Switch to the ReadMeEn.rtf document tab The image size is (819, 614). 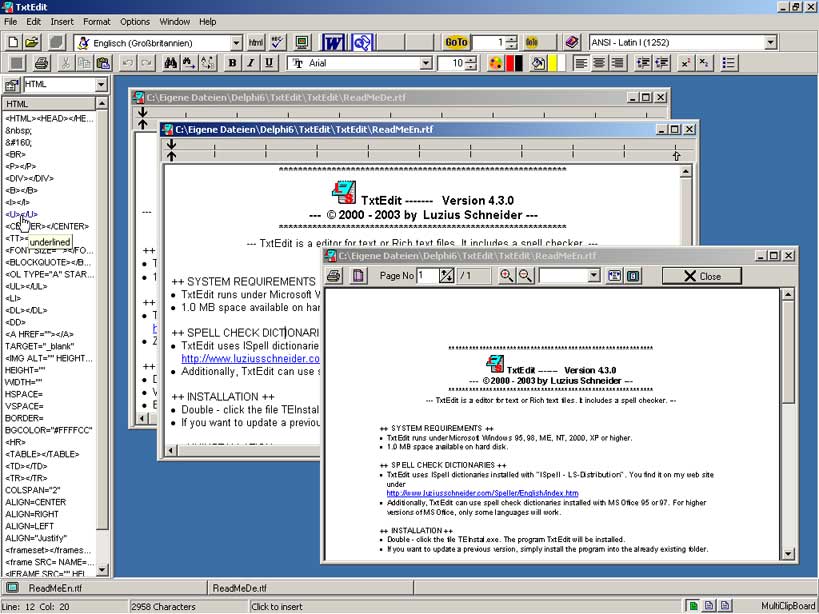point(104,588)
